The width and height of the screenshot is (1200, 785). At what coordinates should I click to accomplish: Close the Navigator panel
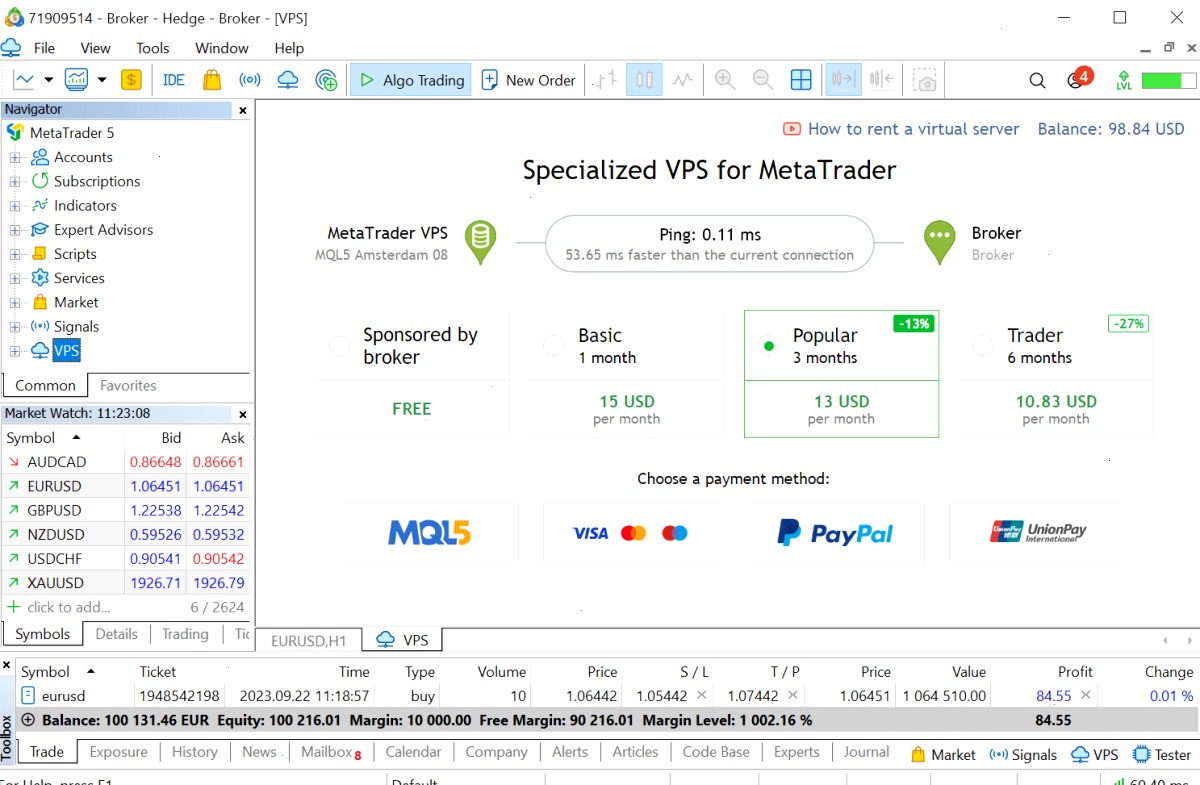point(242,110)
